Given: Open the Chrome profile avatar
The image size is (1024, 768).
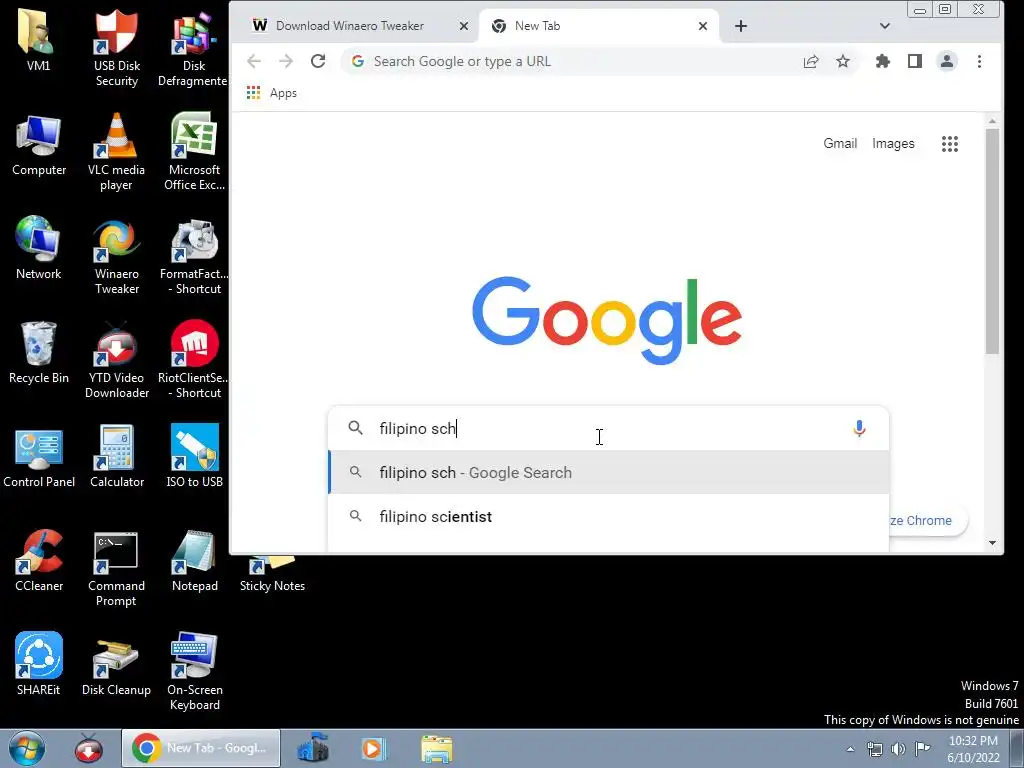Looking at the screenshot, I should click(x=947, y=61).
